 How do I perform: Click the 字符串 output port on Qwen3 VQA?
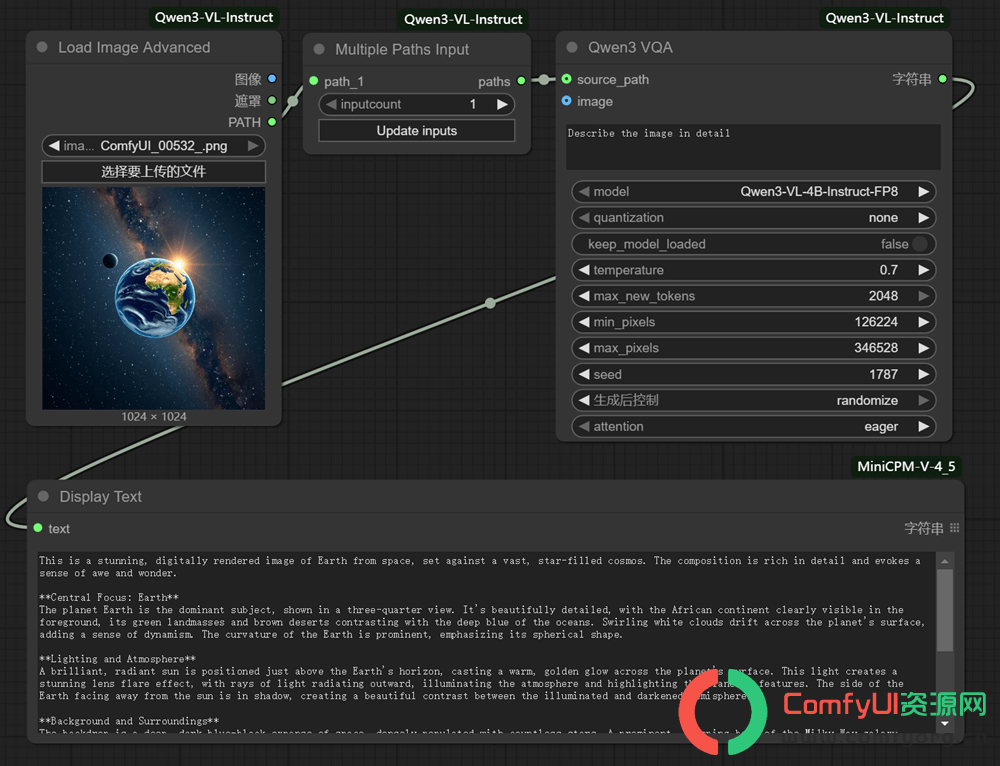coord(943,79)
